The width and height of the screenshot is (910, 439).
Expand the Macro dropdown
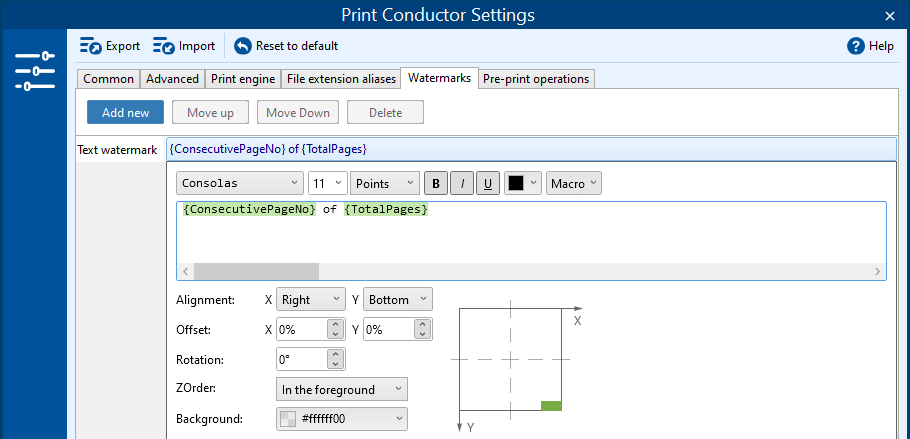[x=573, y=184]
